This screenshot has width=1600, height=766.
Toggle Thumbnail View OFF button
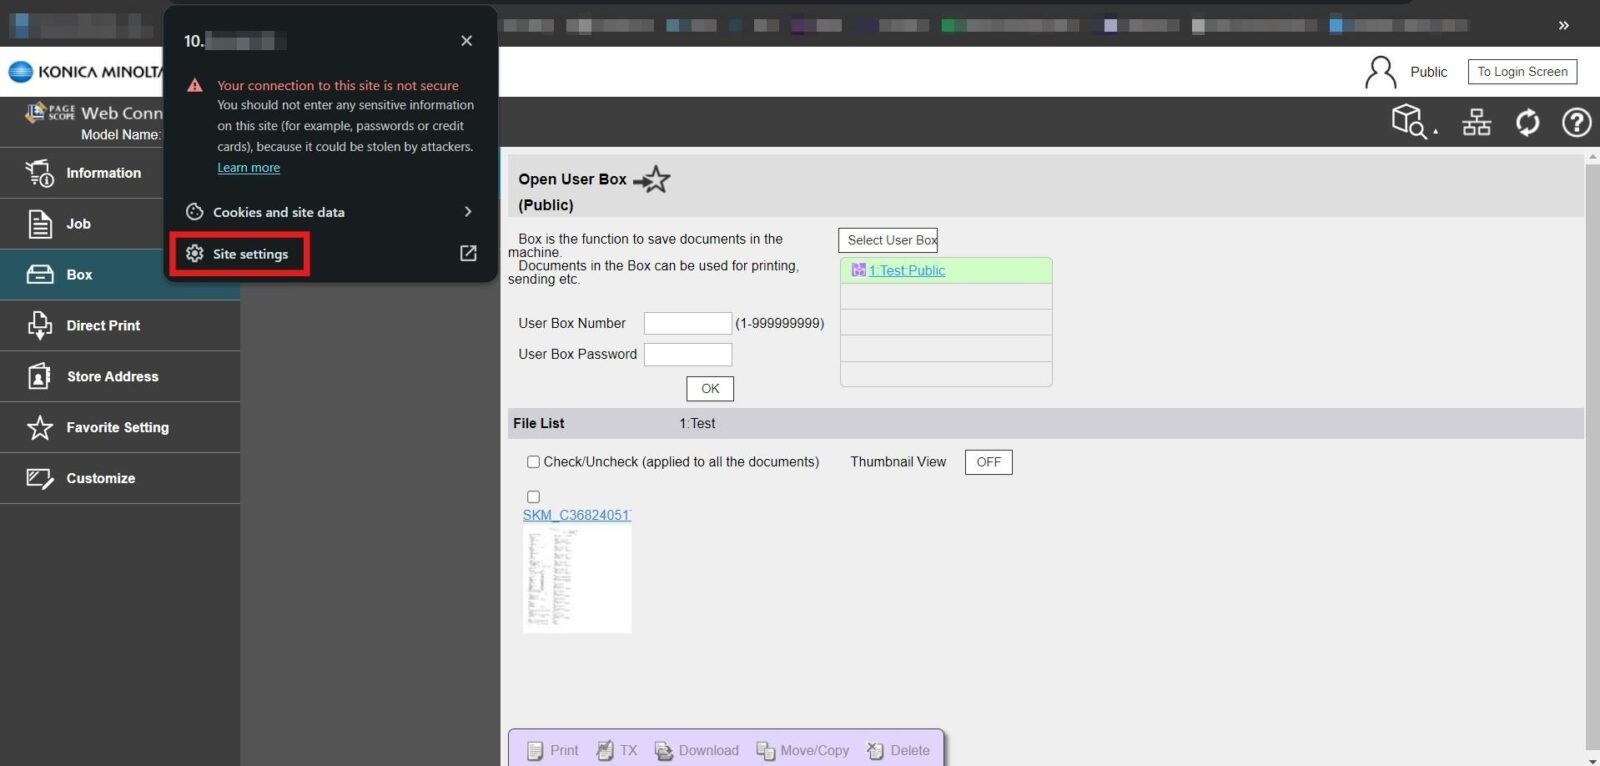[988, 462]
